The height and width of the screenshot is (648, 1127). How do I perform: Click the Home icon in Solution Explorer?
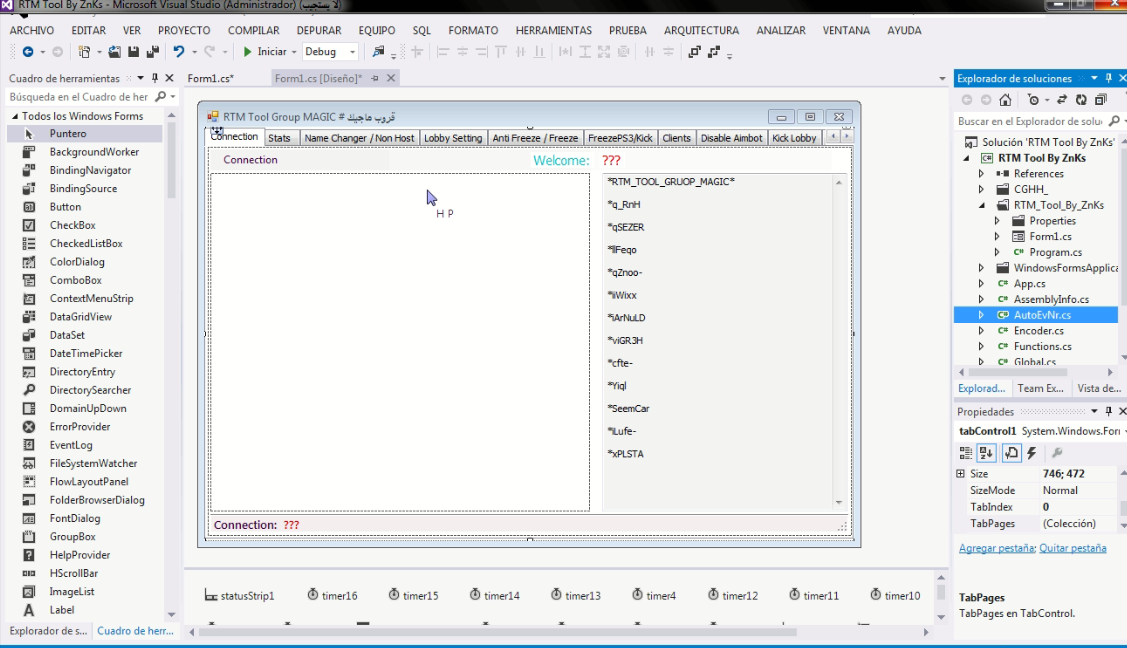point(1006,100)
